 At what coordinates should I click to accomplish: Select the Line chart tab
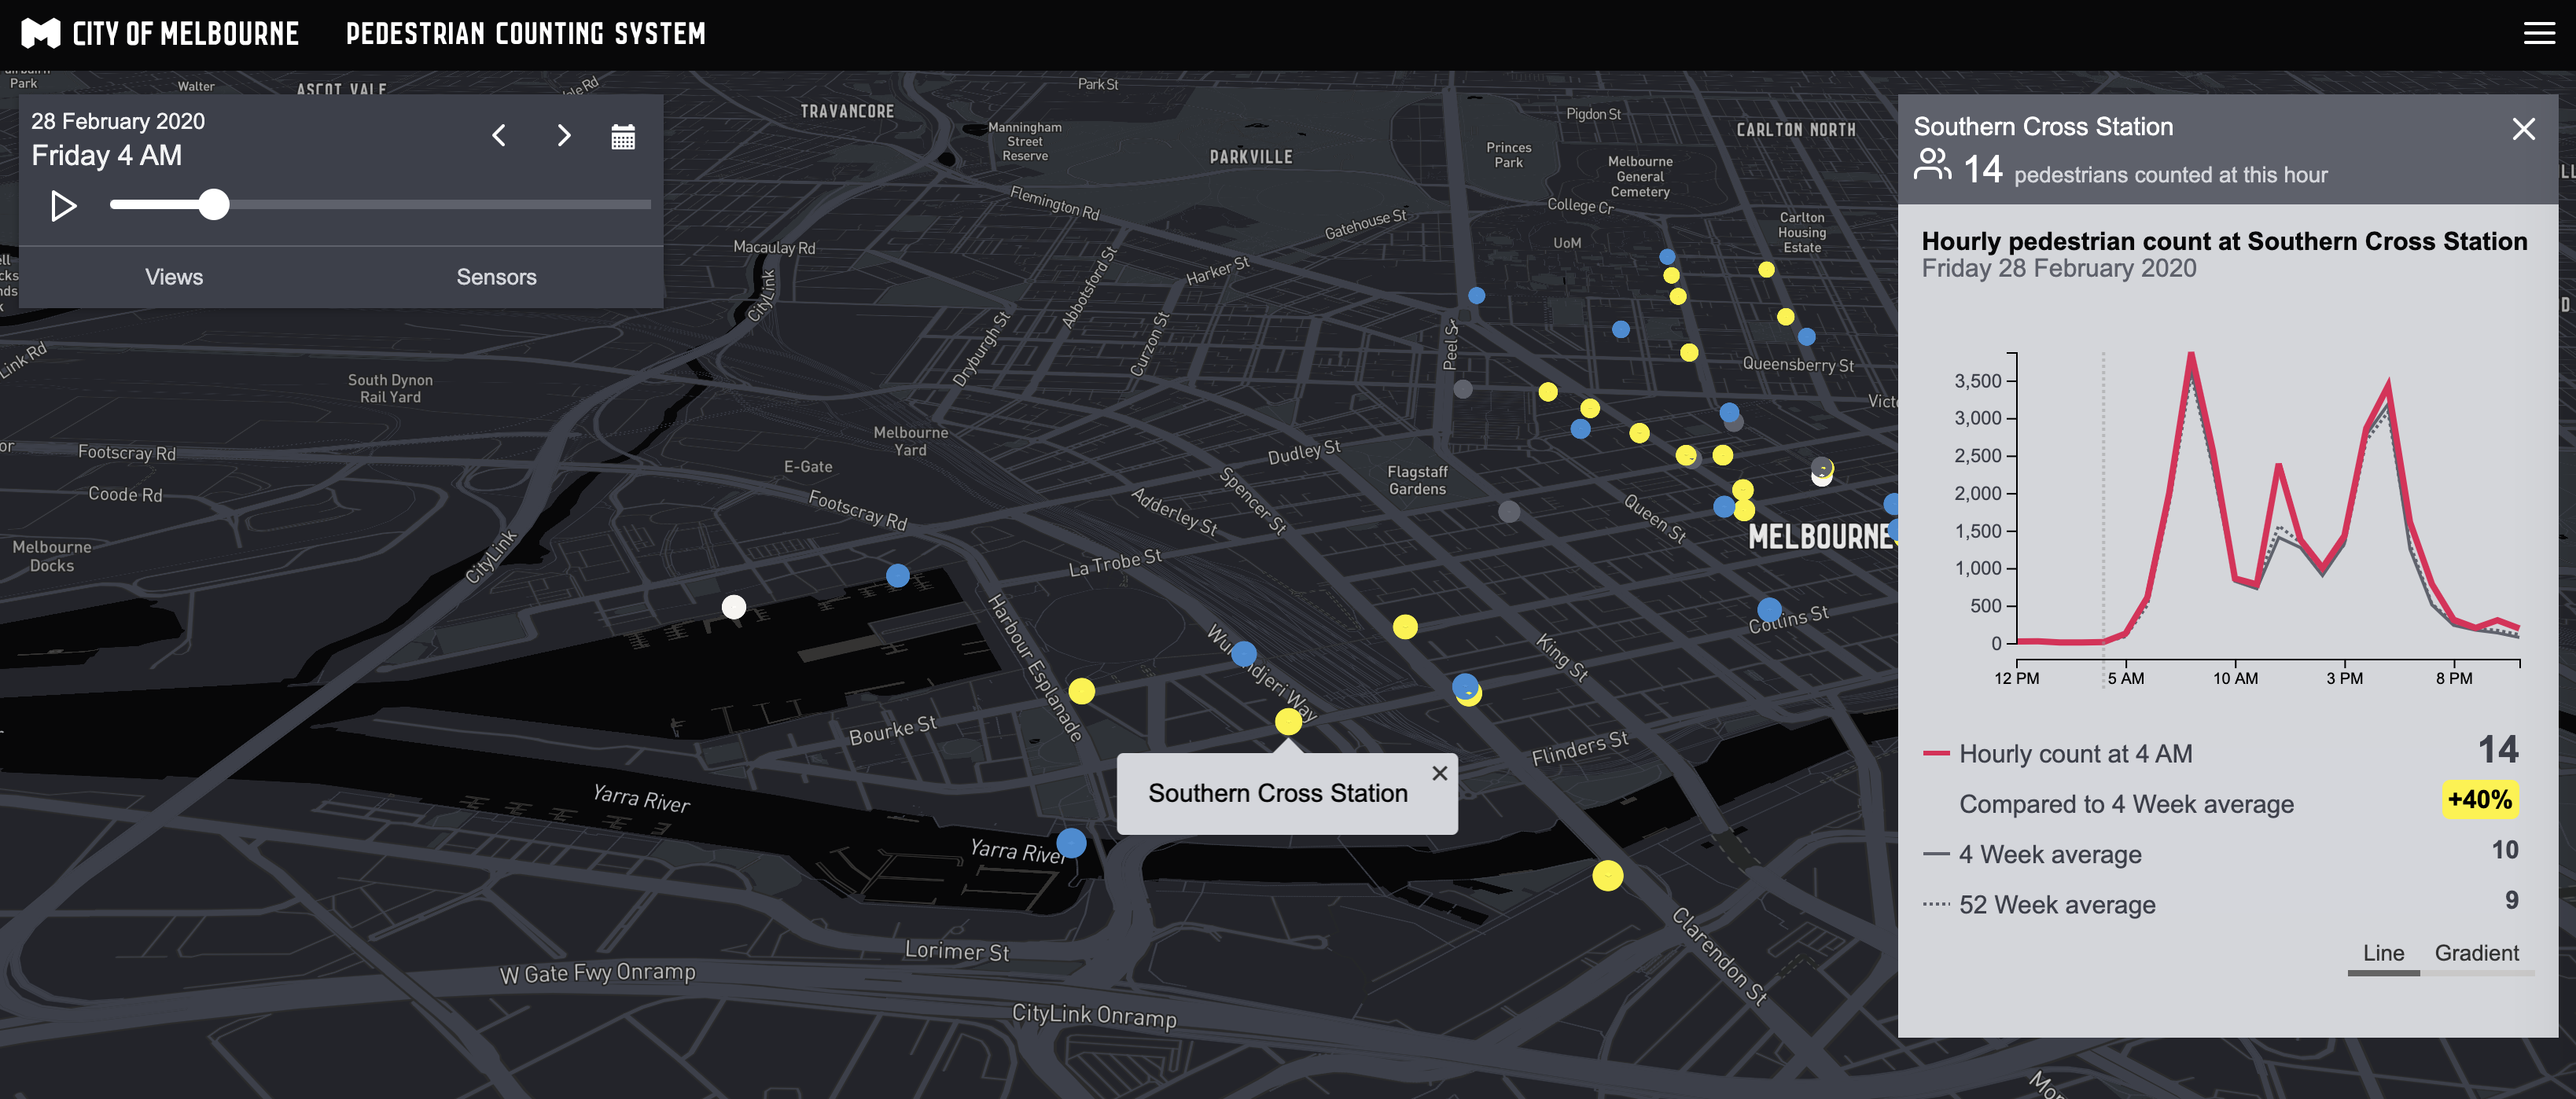[2383, 953]
